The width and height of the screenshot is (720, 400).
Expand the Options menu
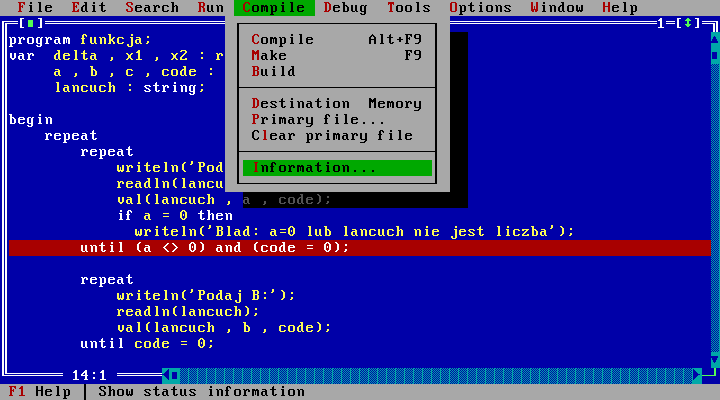tap(480, 7)
